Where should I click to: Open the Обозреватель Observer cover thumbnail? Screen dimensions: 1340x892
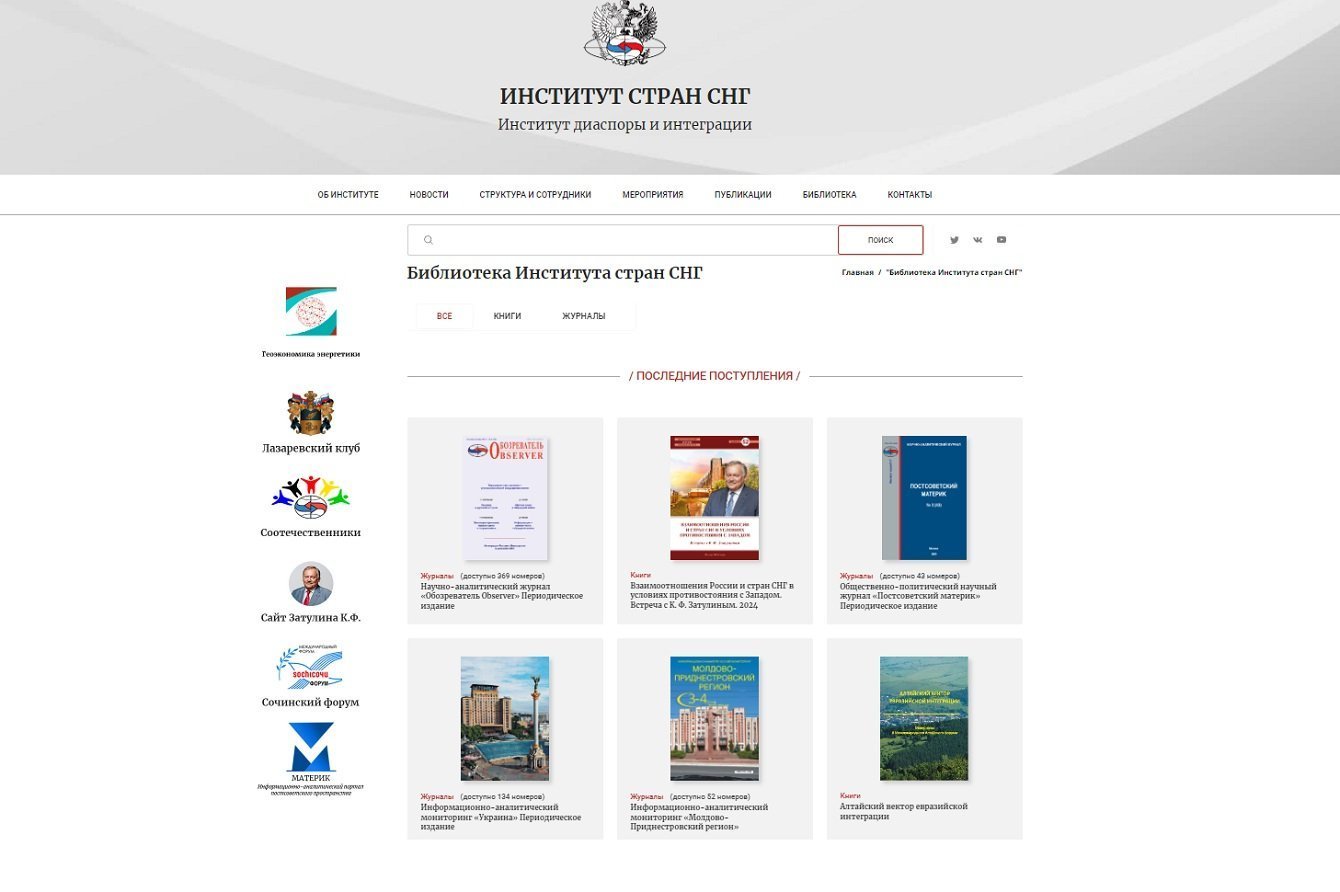505,498
